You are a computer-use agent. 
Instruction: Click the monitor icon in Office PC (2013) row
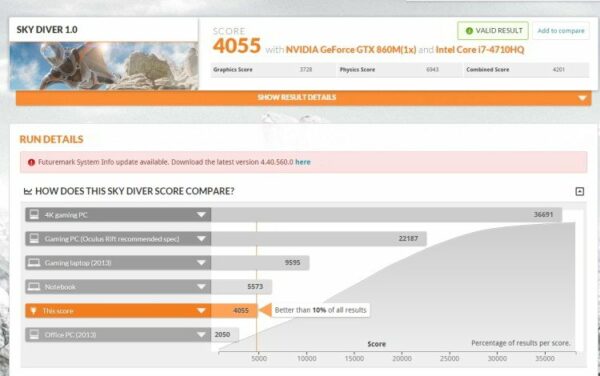[x=34, y=335]
